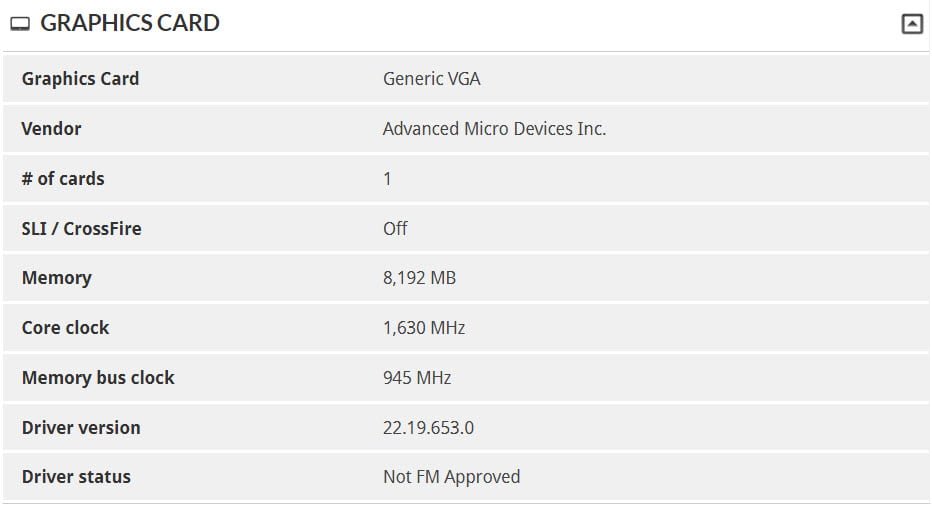Select the Not FM Approved status
This screenshot has height=505, width=932.
pos(451,476)
